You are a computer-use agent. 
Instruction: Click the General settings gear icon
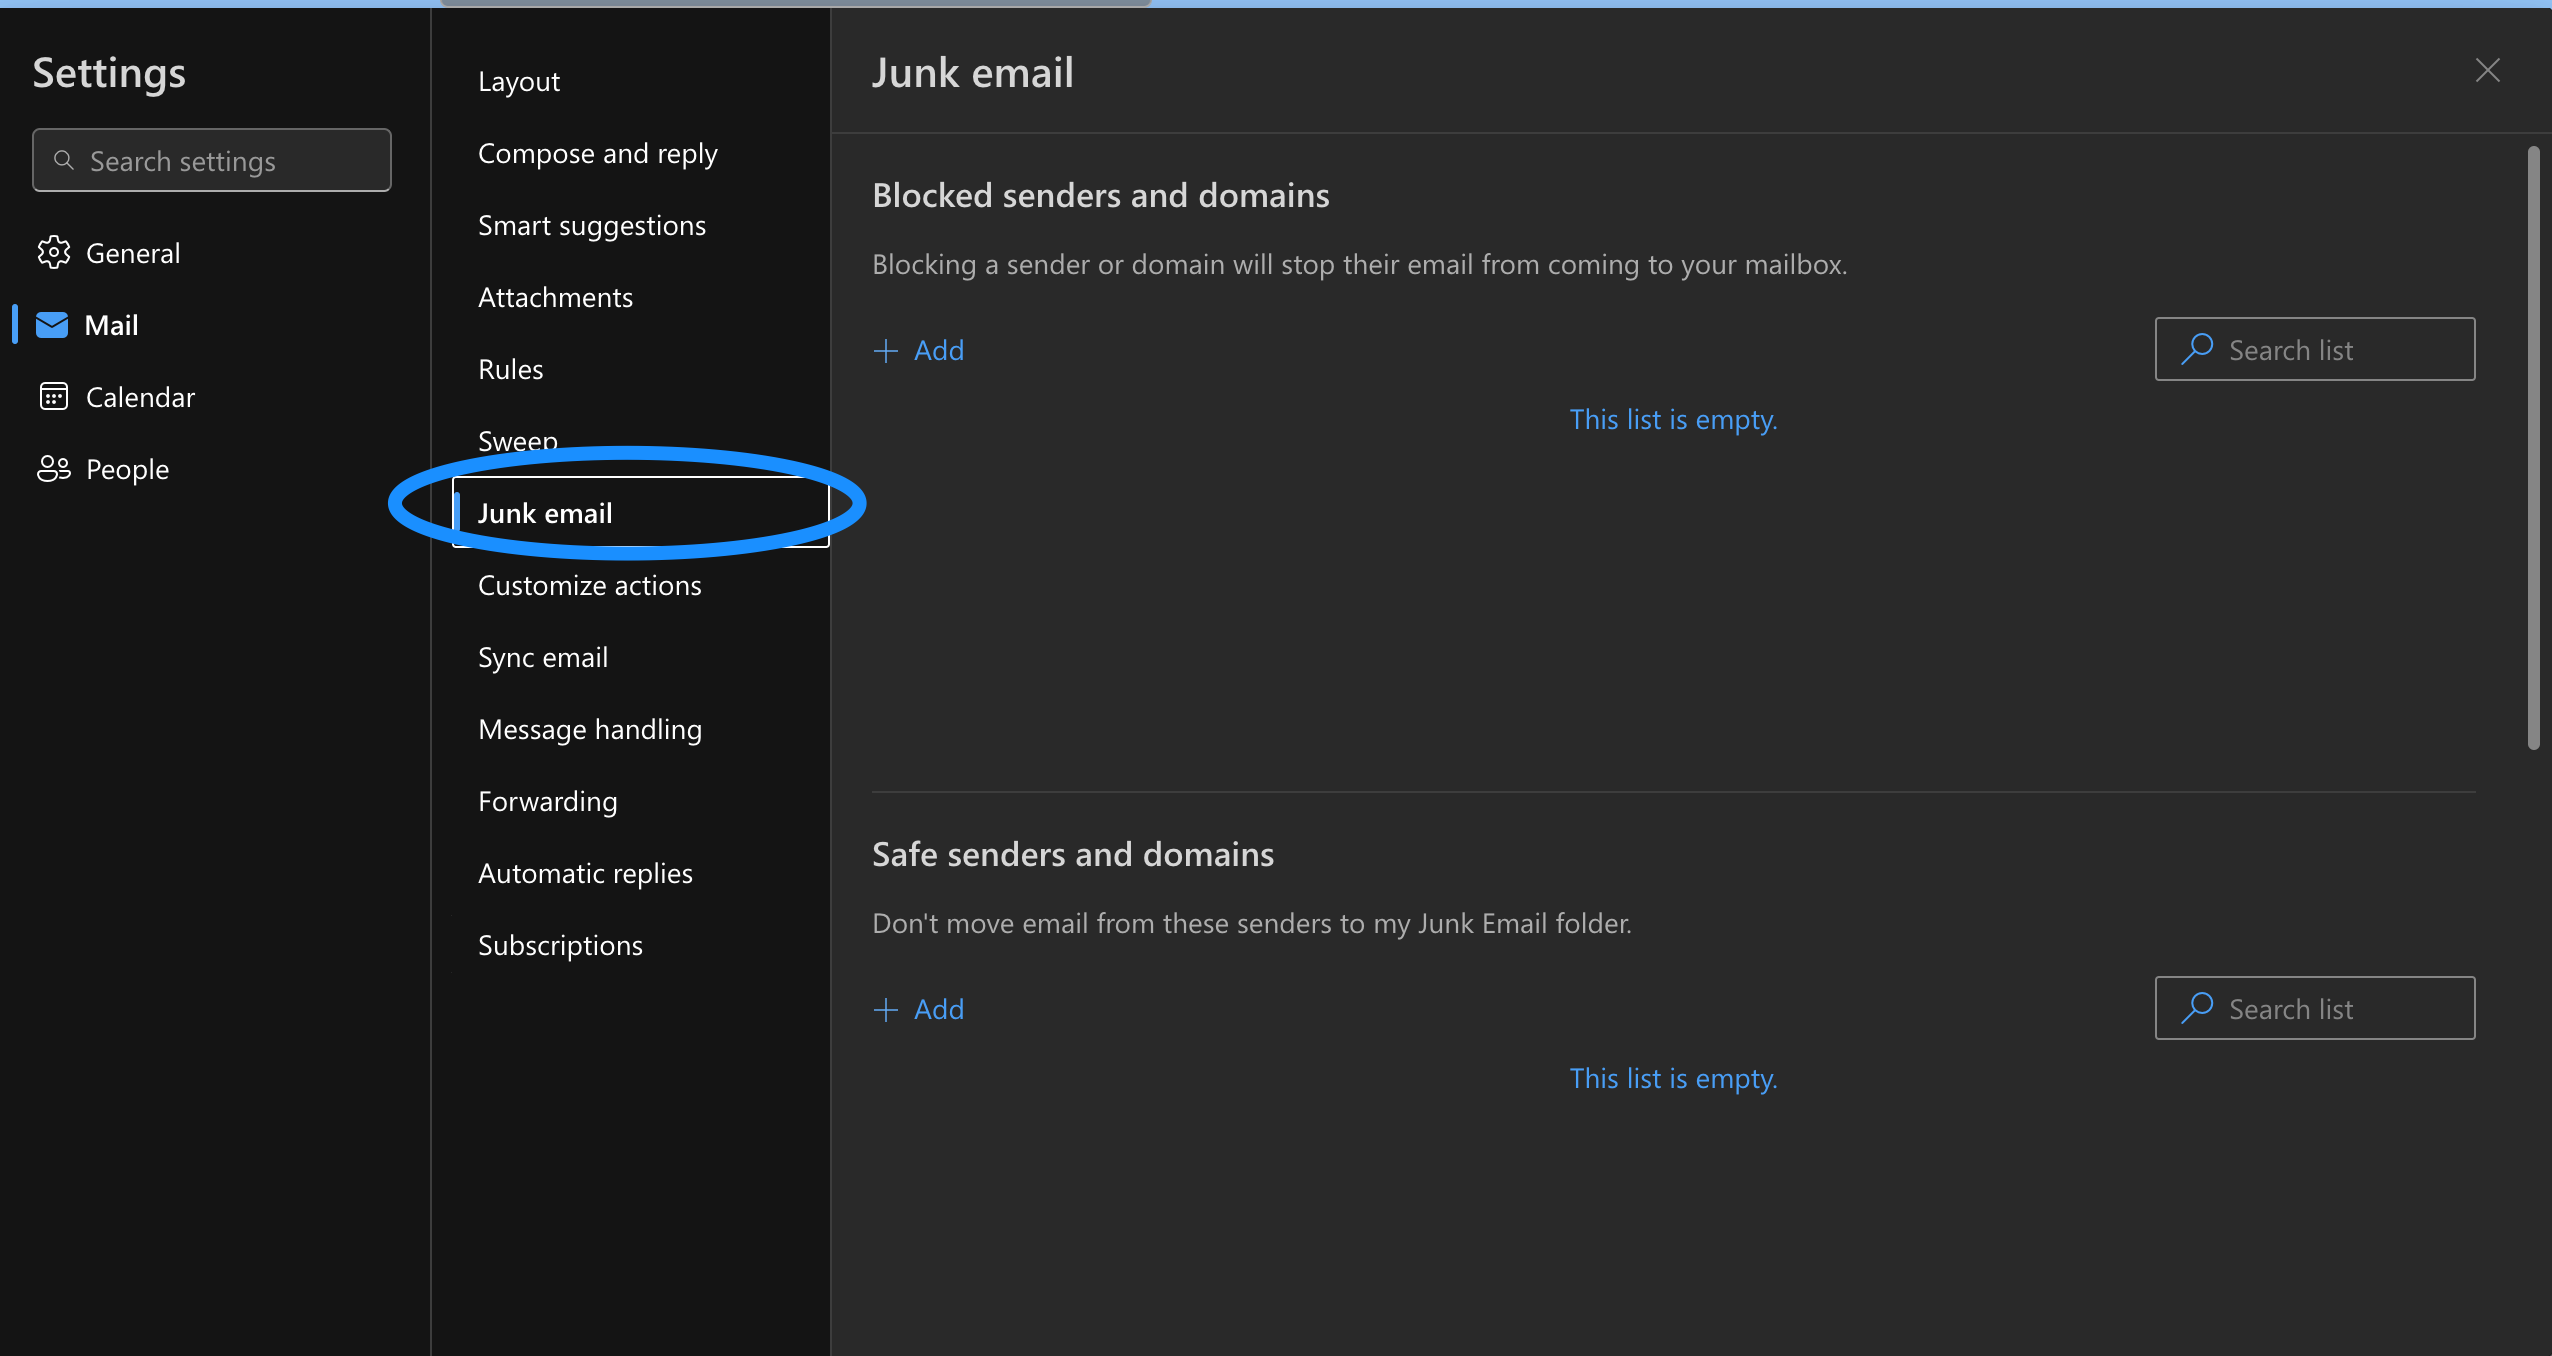coord(55,252)
